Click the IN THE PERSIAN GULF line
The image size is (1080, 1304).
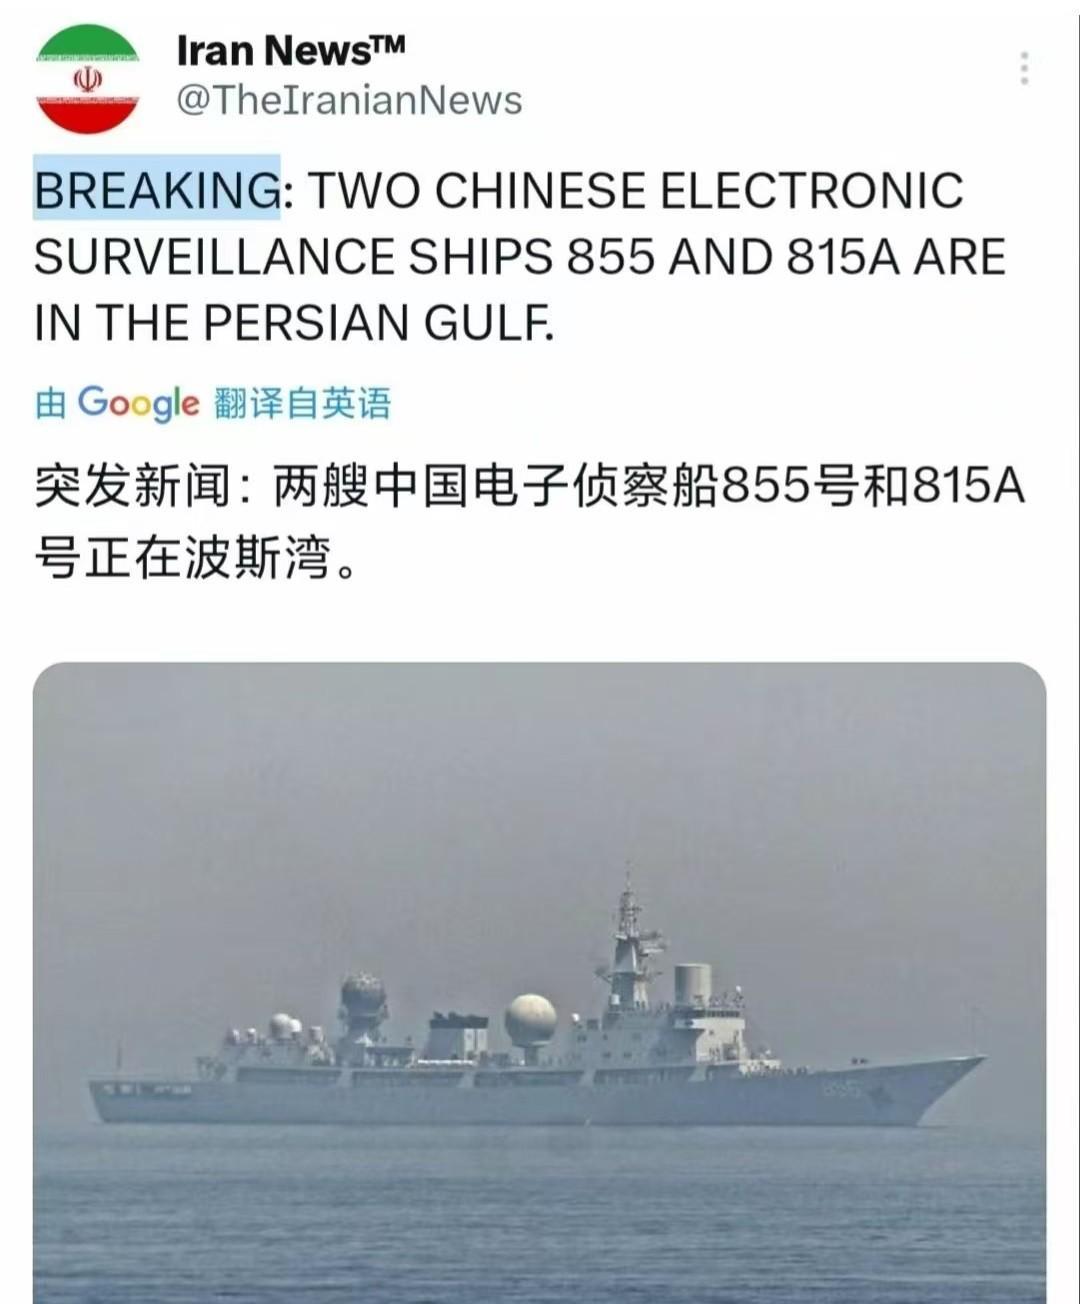point(294,322)
